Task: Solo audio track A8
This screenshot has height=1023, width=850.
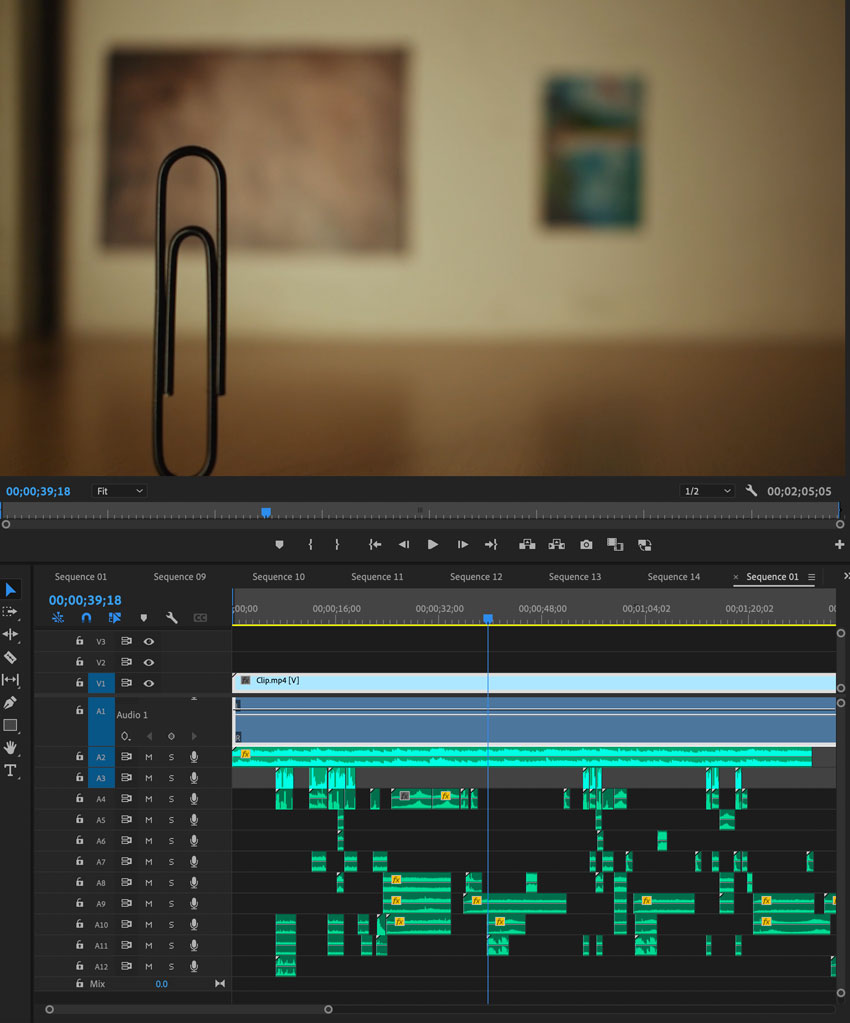Action: 171,883
